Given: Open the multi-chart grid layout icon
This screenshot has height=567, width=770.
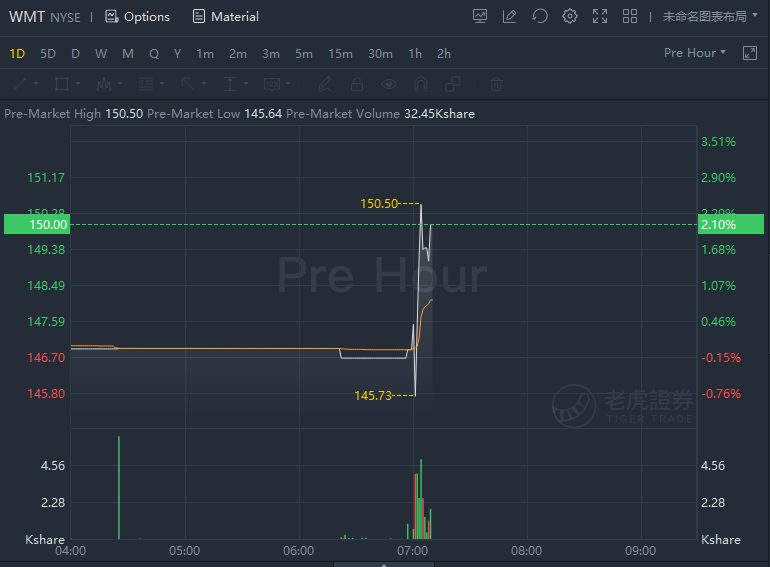Looking at the screenshot, I should tap(630, 16).
